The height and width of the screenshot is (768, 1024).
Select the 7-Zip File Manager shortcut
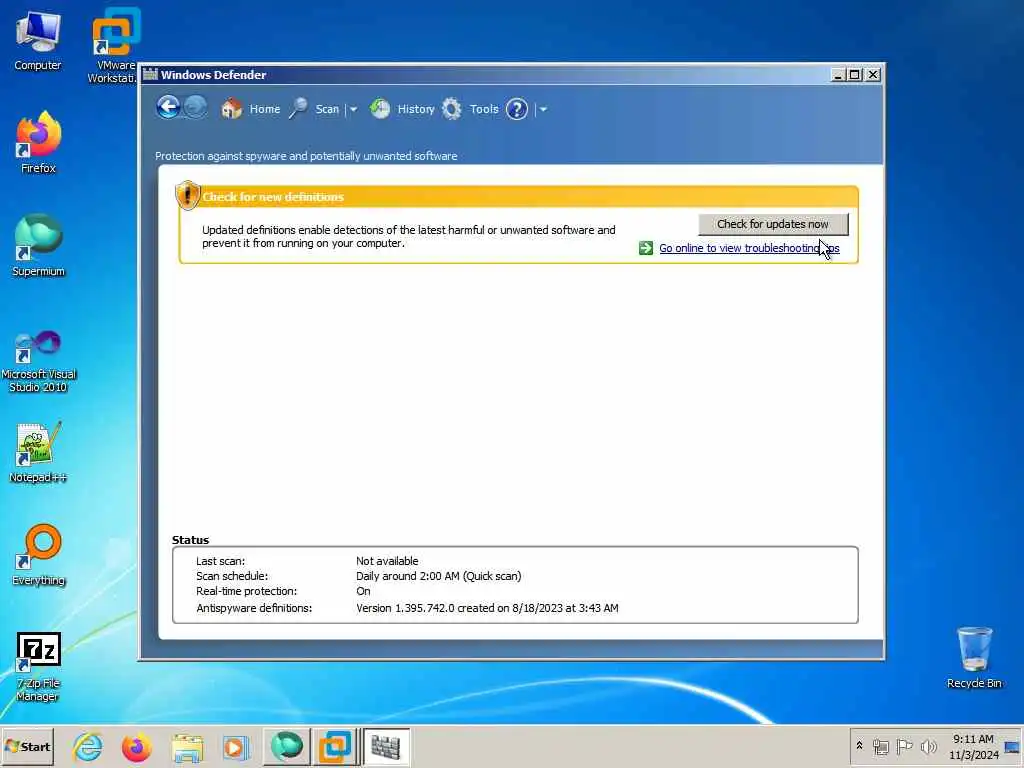(38, 666)
